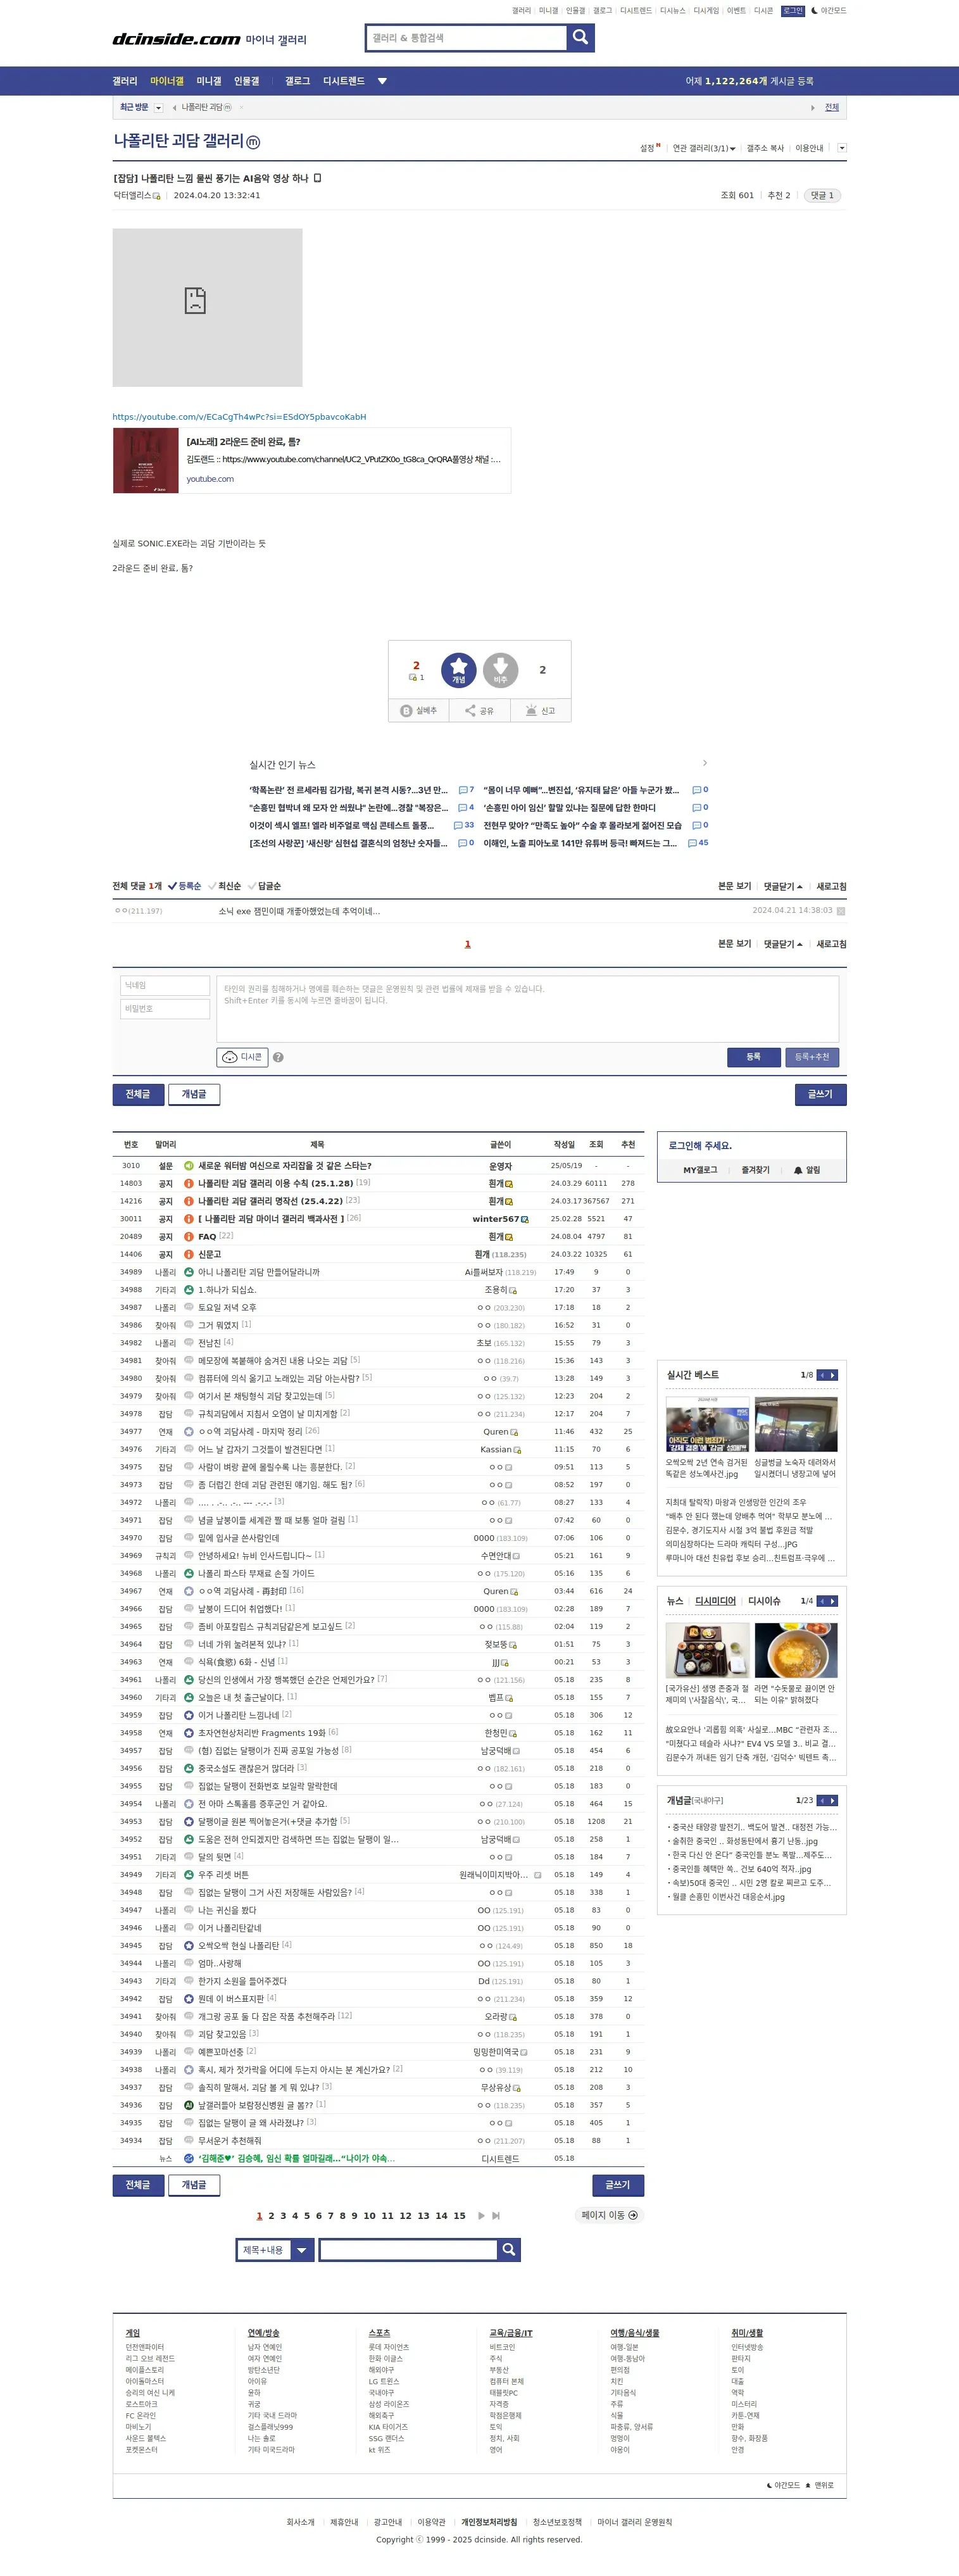Open 인물갤 in navigation bar
Screen dimensions: 959x2576
coord(247,81)
